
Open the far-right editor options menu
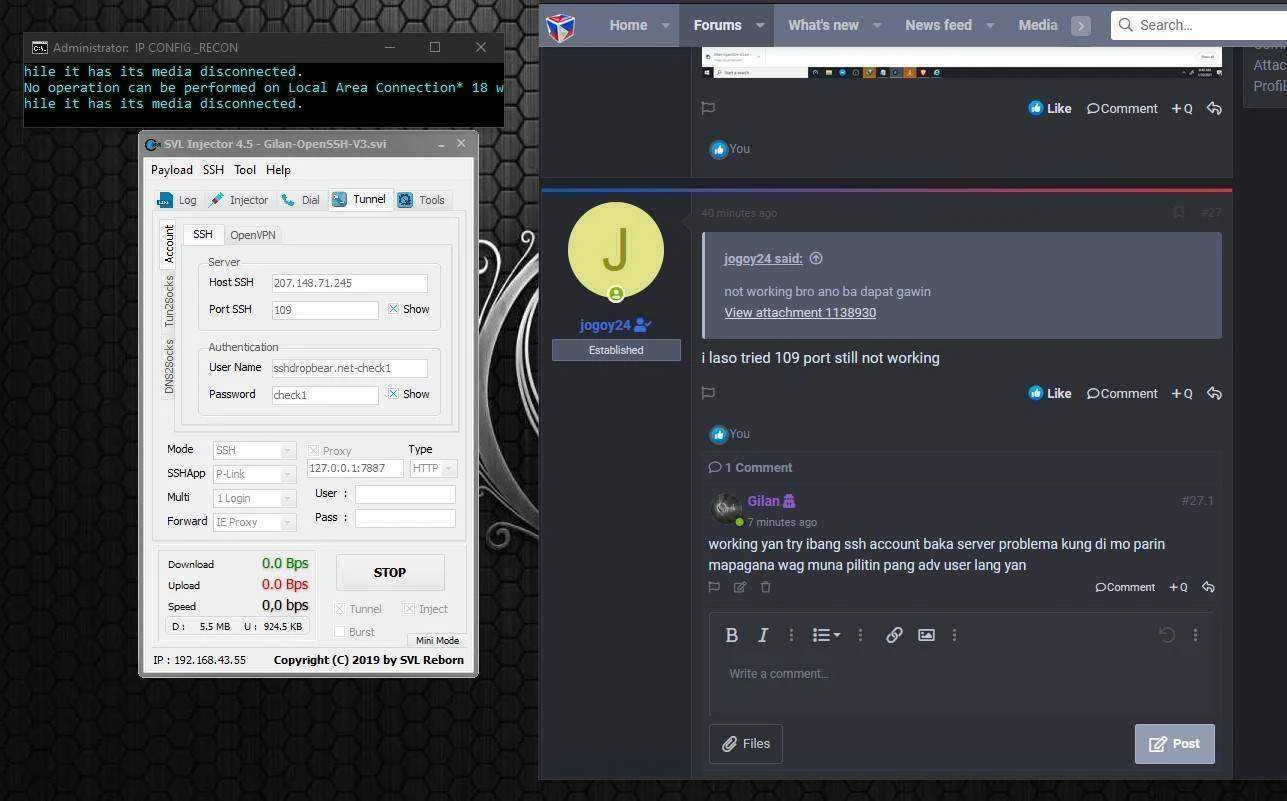point(1195,635)
